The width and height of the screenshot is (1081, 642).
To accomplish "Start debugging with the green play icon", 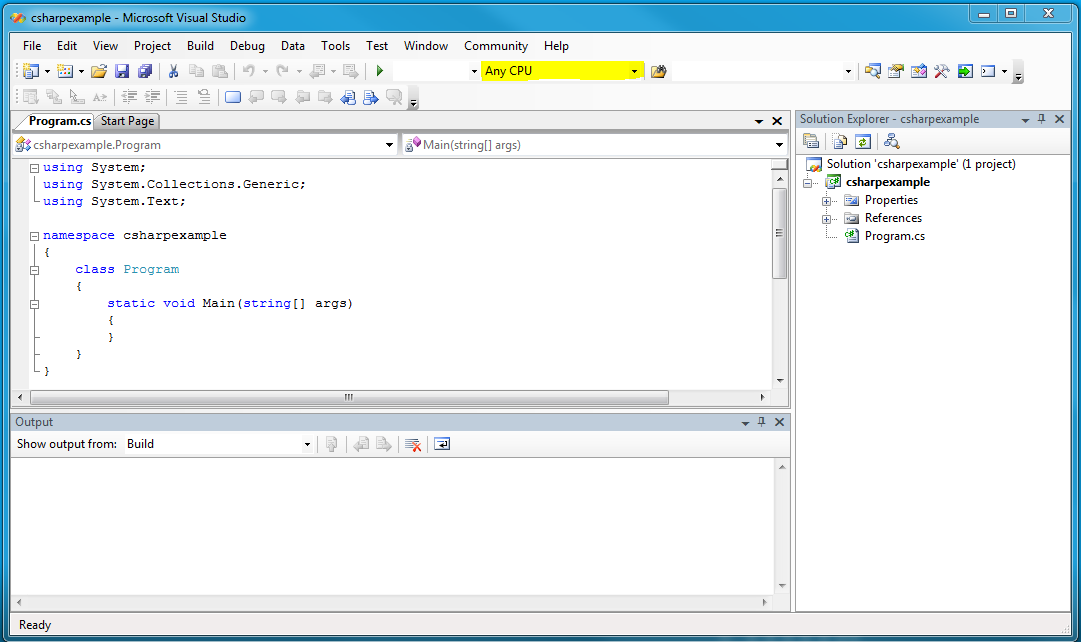I will click(x=379, y=71).
